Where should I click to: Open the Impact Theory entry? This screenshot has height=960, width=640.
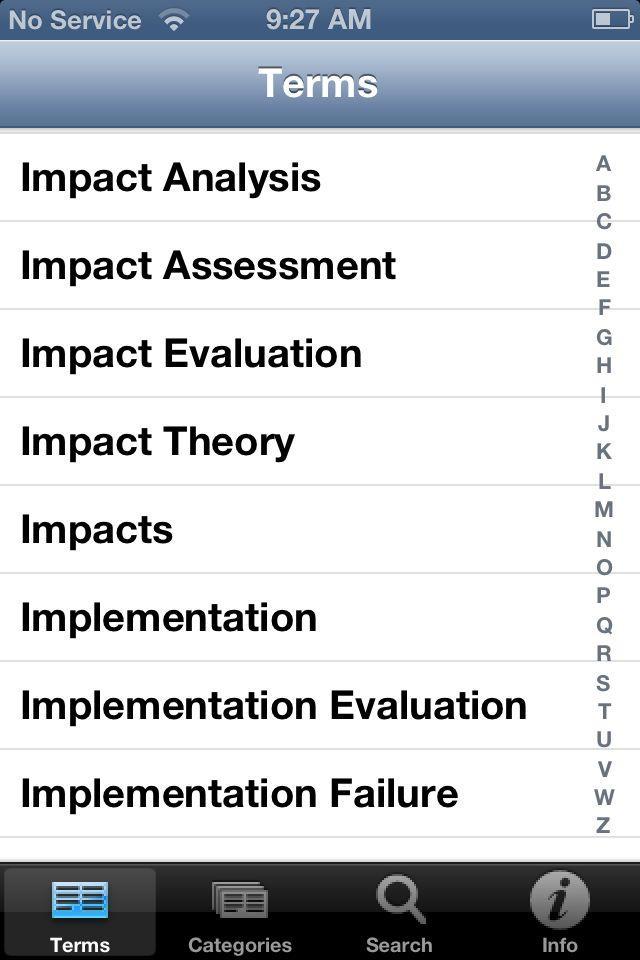click(159, 441)
